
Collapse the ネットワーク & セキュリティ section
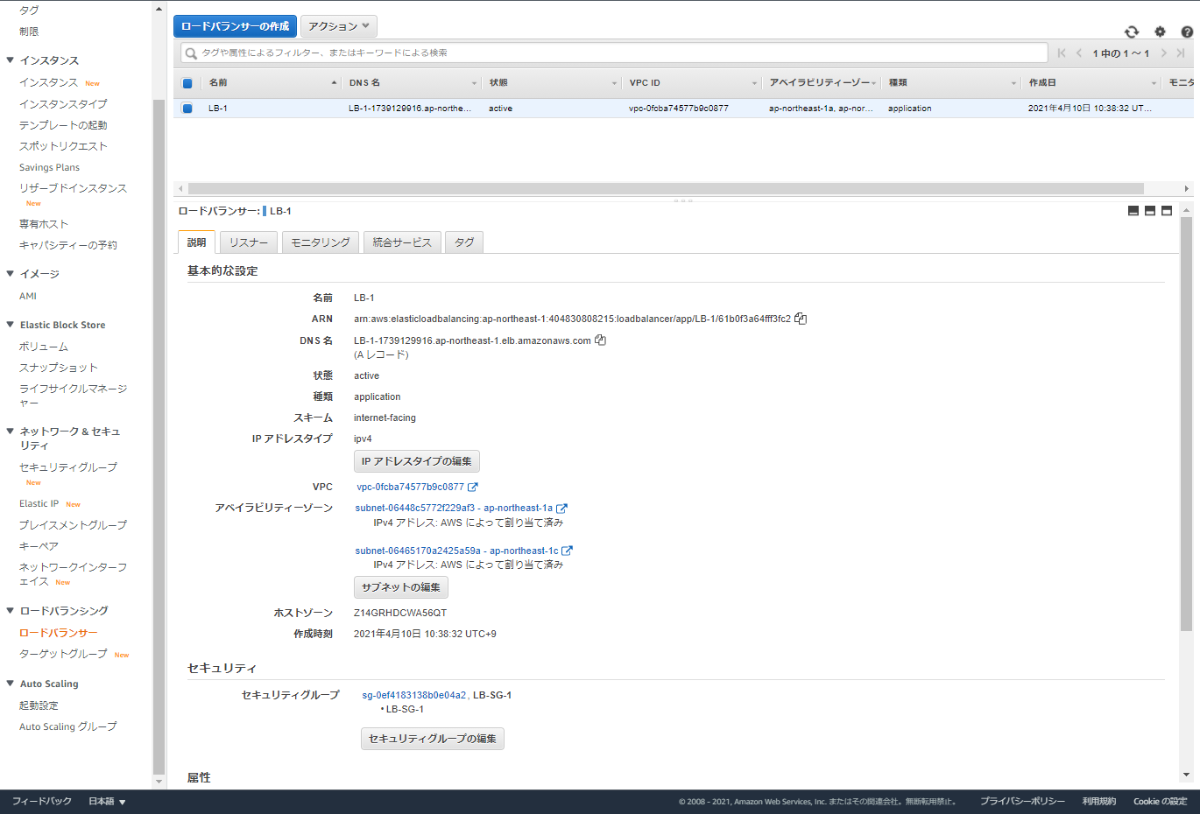[x=10, y=432]
